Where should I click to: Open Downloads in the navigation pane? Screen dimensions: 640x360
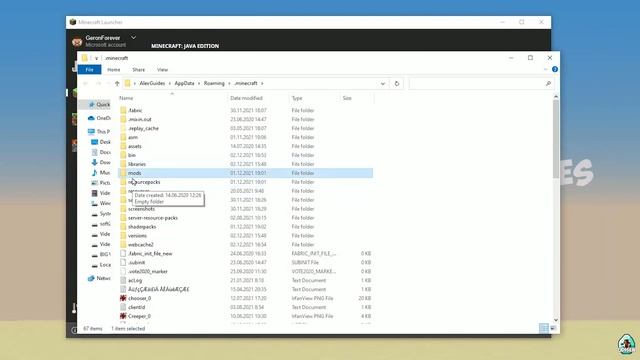click(x=100, y=162)
